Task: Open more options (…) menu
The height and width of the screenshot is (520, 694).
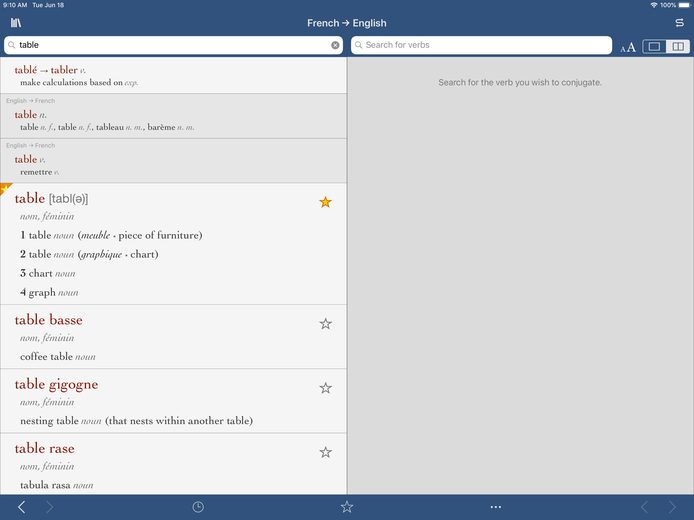Action: point(496,507)
